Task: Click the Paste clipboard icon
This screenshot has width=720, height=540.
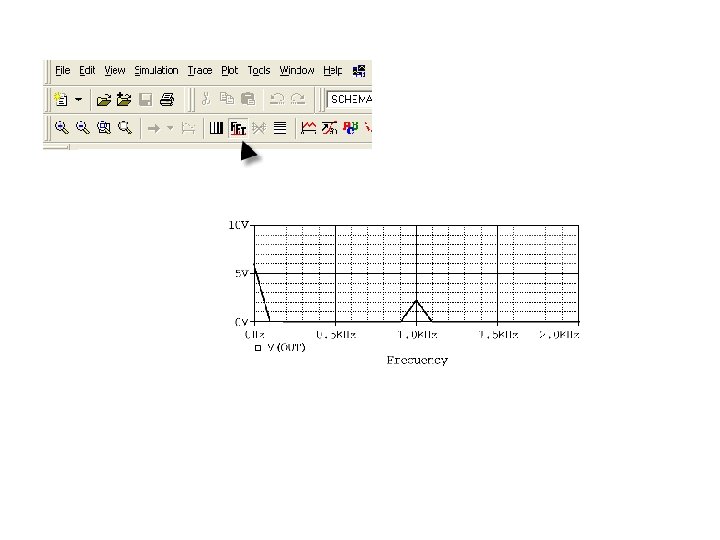Action: [248, 99]
